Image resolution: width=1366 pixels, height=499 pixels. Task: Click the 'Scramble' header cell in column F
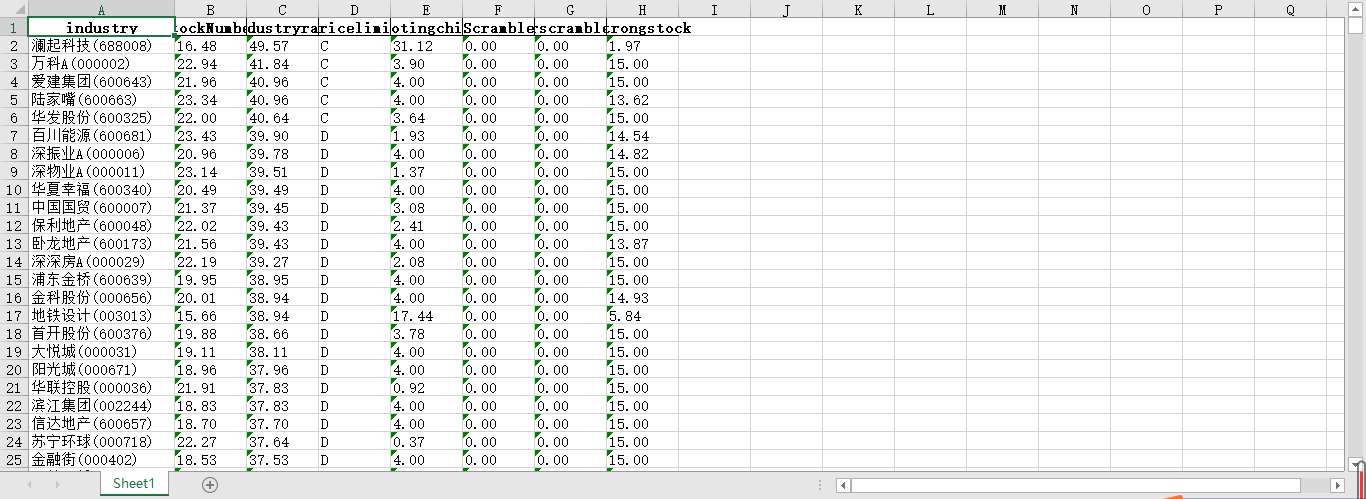(x=498, y=27)
